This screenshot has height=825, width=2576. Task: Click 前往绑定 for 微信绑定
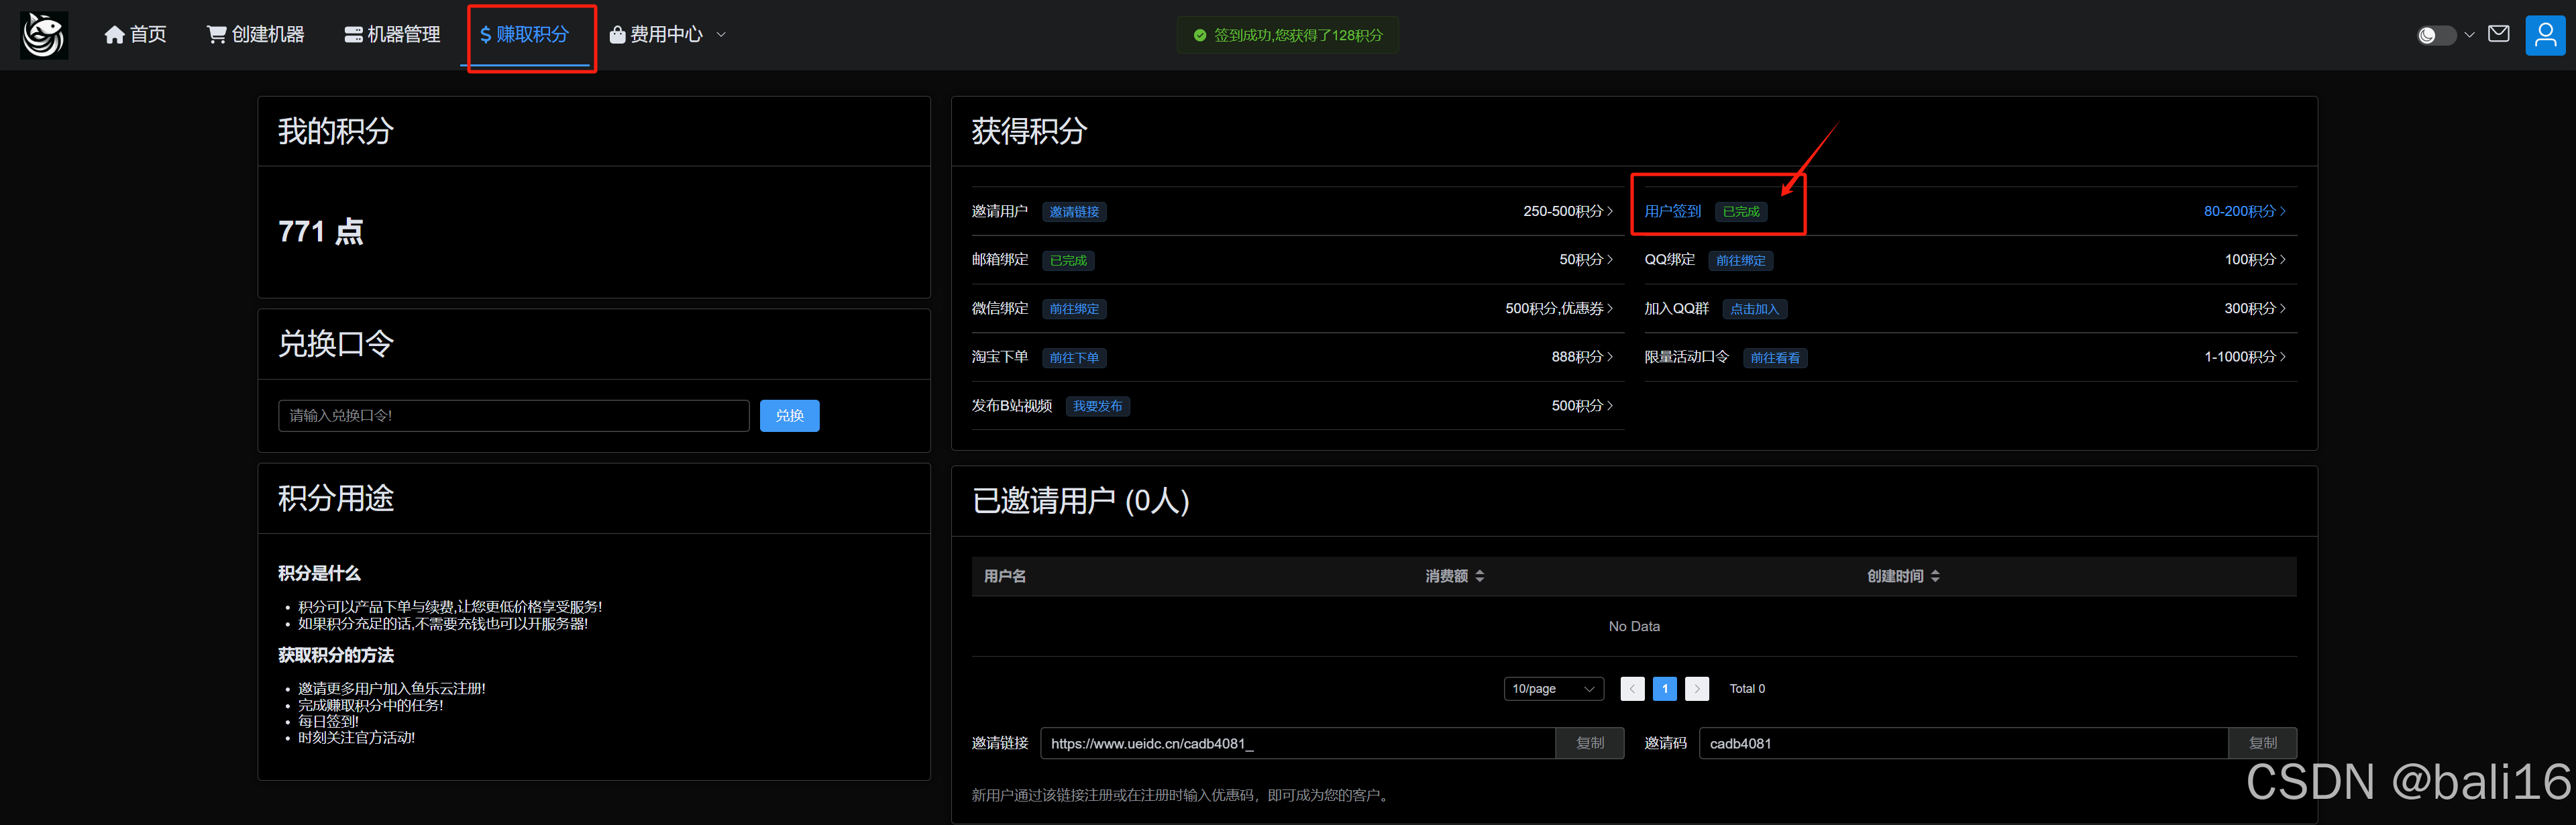point(1074,309)
